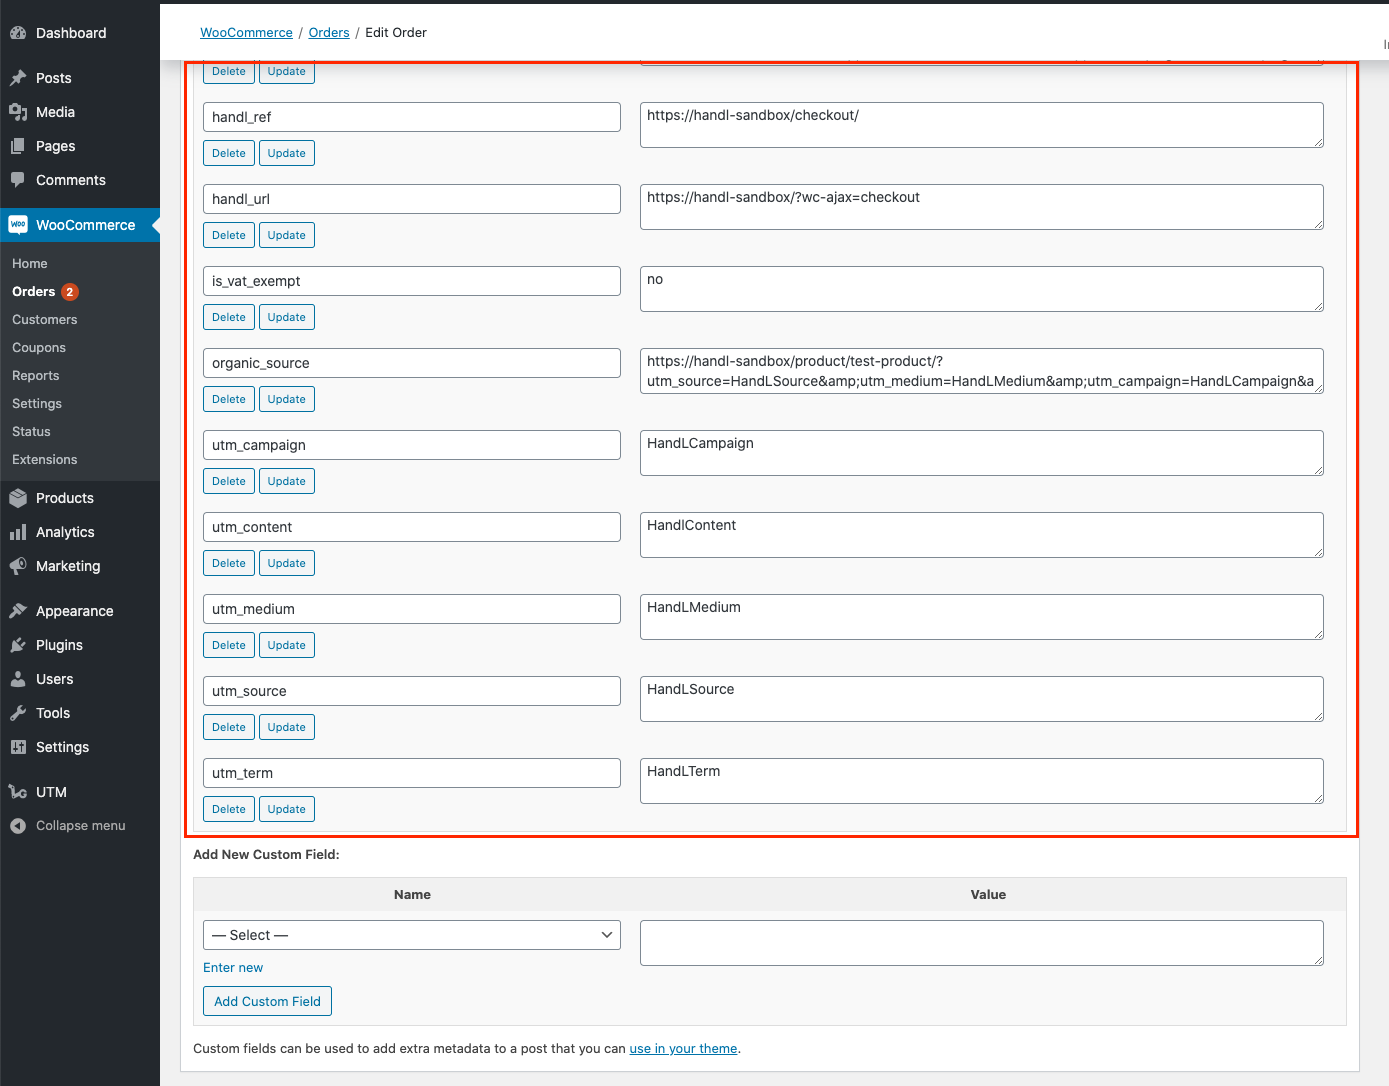Open the Dashboard
The width and height of the screenshot is (1389, 1086).
click(19, 32)
